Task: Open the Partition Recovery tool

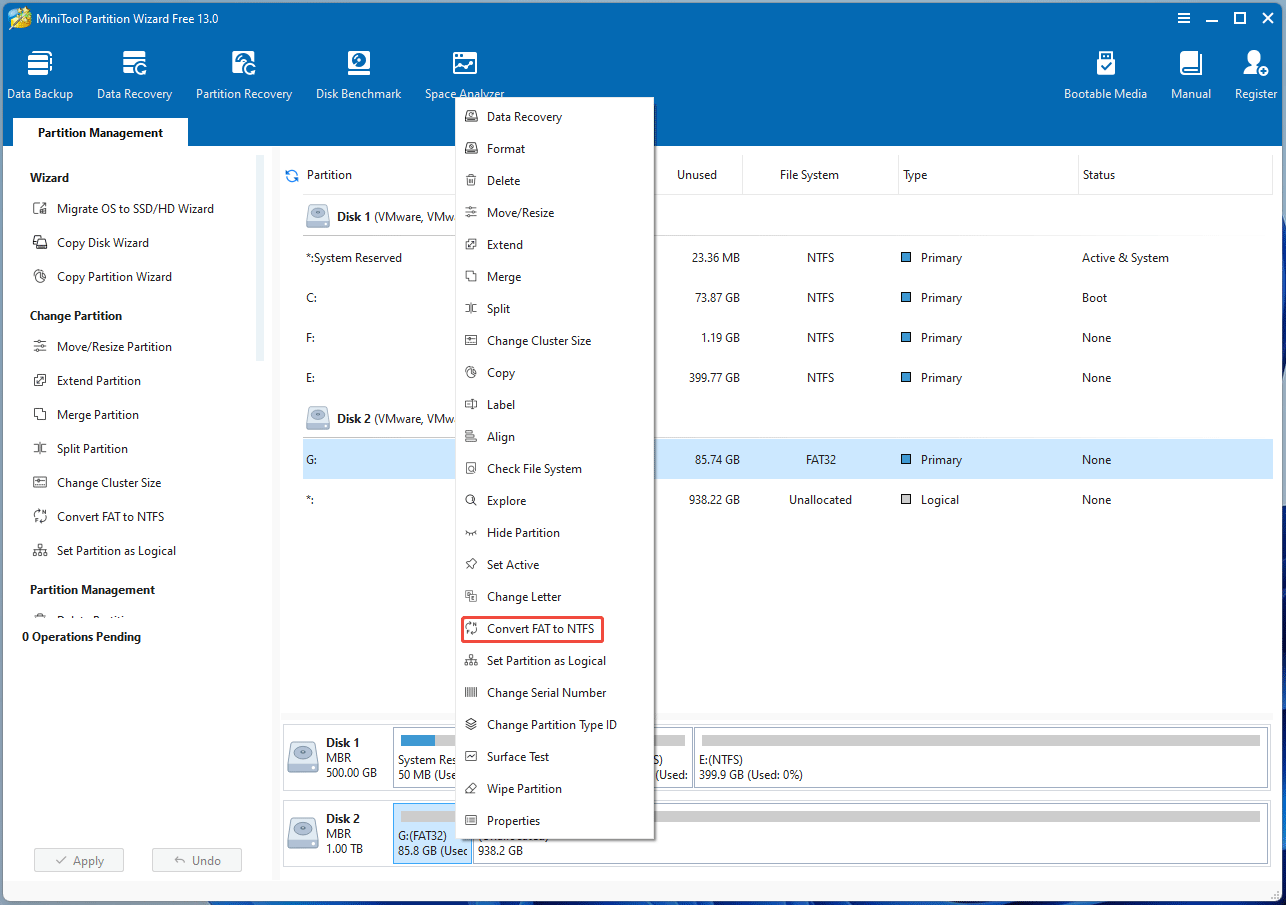Action: coord(244,76)
